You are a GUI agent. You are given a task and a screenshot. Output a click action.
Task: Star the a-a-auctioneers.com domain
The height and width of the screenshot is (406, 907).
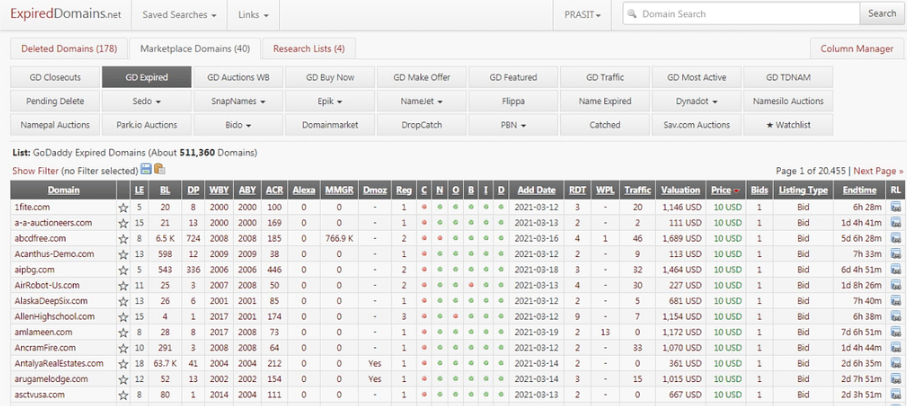pos(123,223)
